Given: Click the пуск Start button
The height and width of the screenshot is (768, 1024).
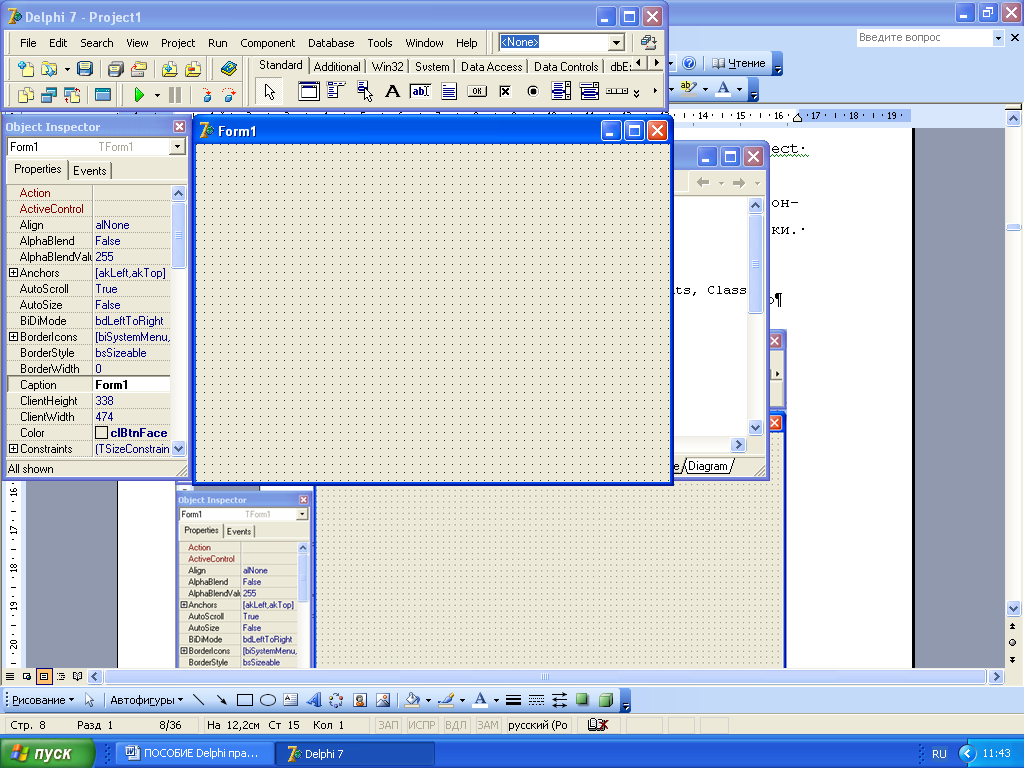Looking at the screenshot, I should pyautogui.click(x=47, y=754).
